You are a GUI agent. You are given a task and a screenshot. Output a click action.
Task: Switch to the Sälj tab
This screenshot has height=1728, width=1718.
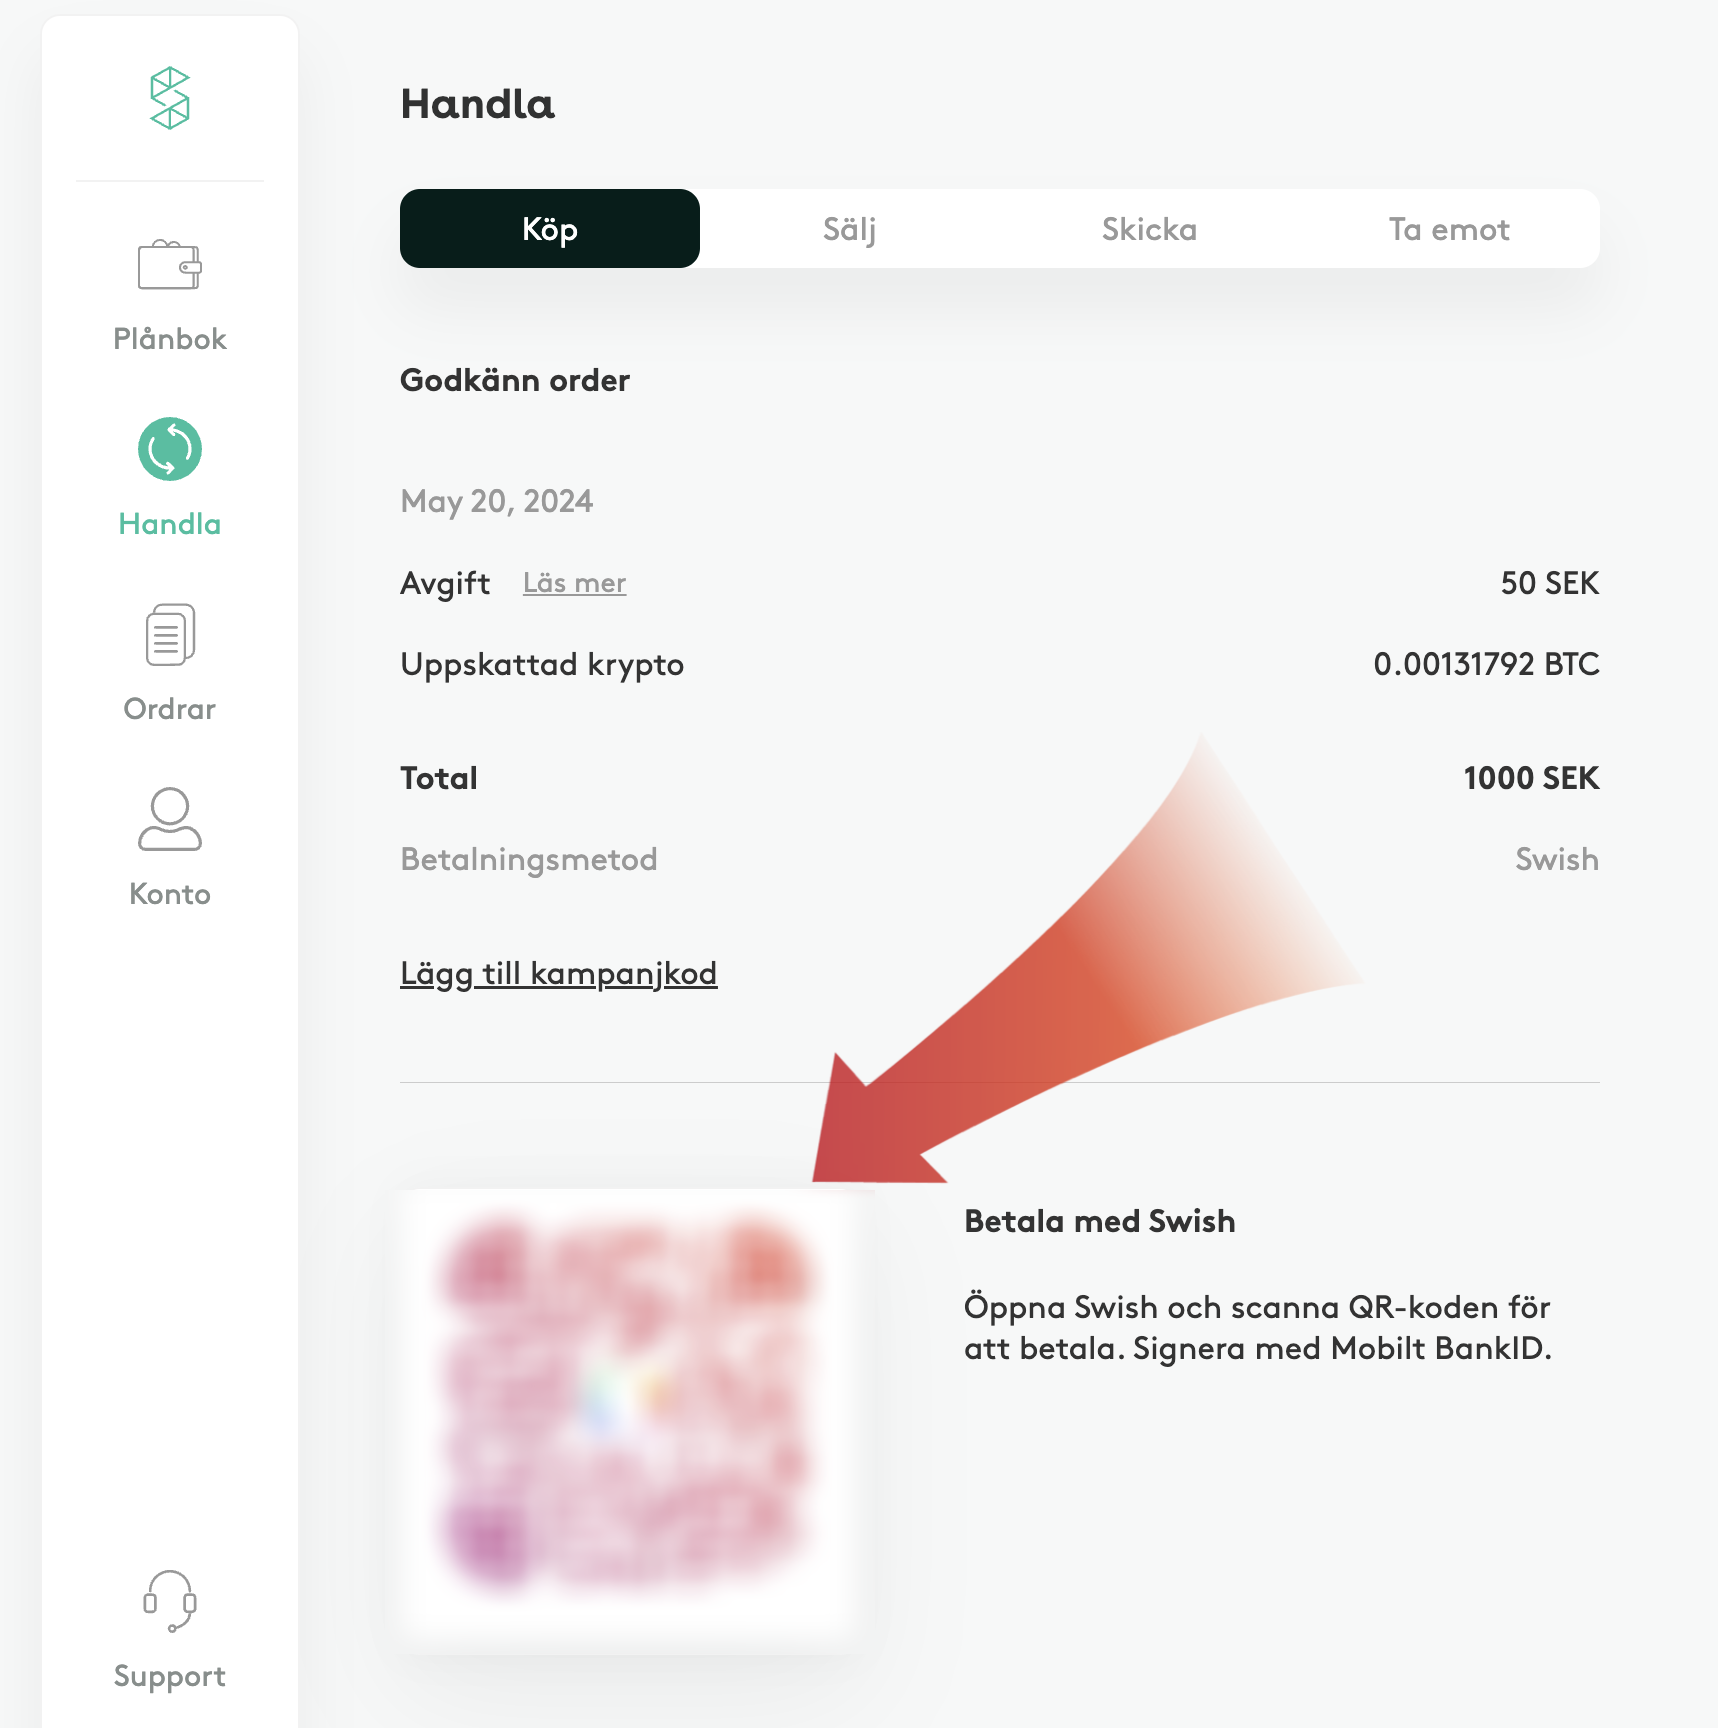[x=849, y=229]
